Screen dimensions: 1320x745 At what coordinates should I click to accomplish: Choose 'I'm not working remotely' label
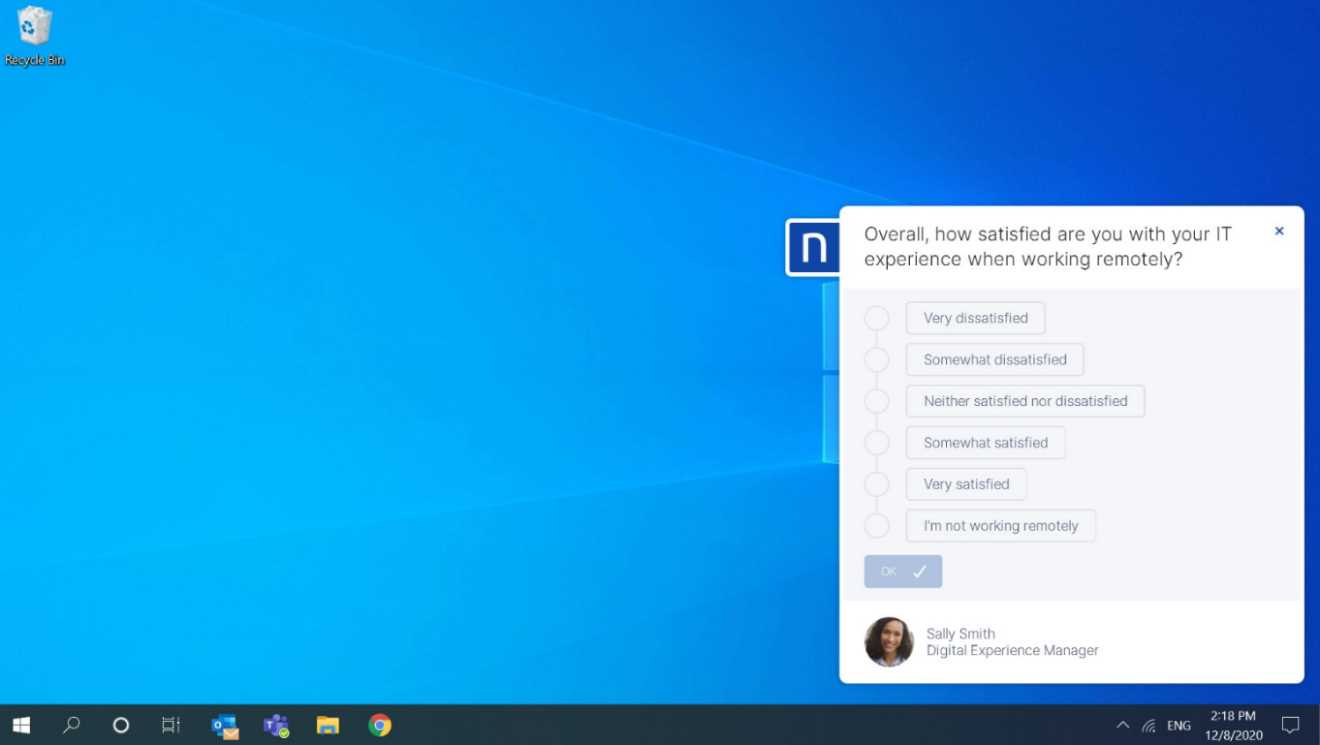click(1001, 526)
